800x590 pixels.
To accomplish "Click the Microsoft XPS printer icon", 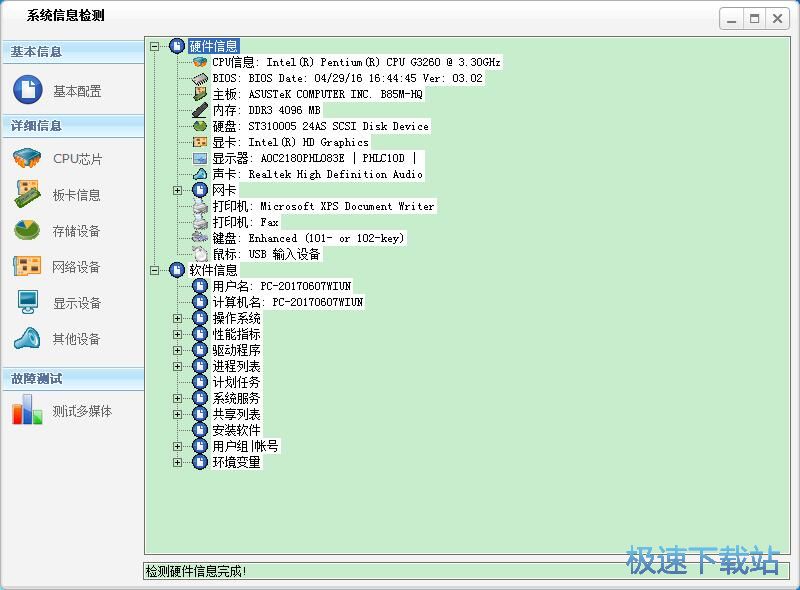I will point(200,206).
